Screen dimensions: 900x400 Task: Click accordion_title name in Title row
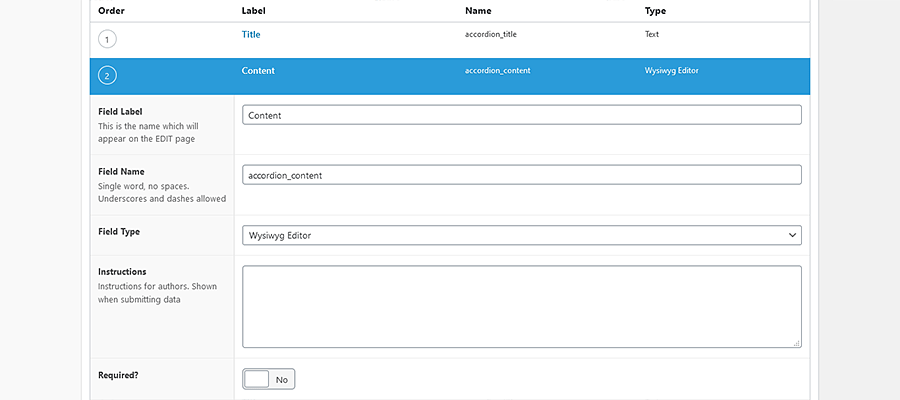pos(491,34)
